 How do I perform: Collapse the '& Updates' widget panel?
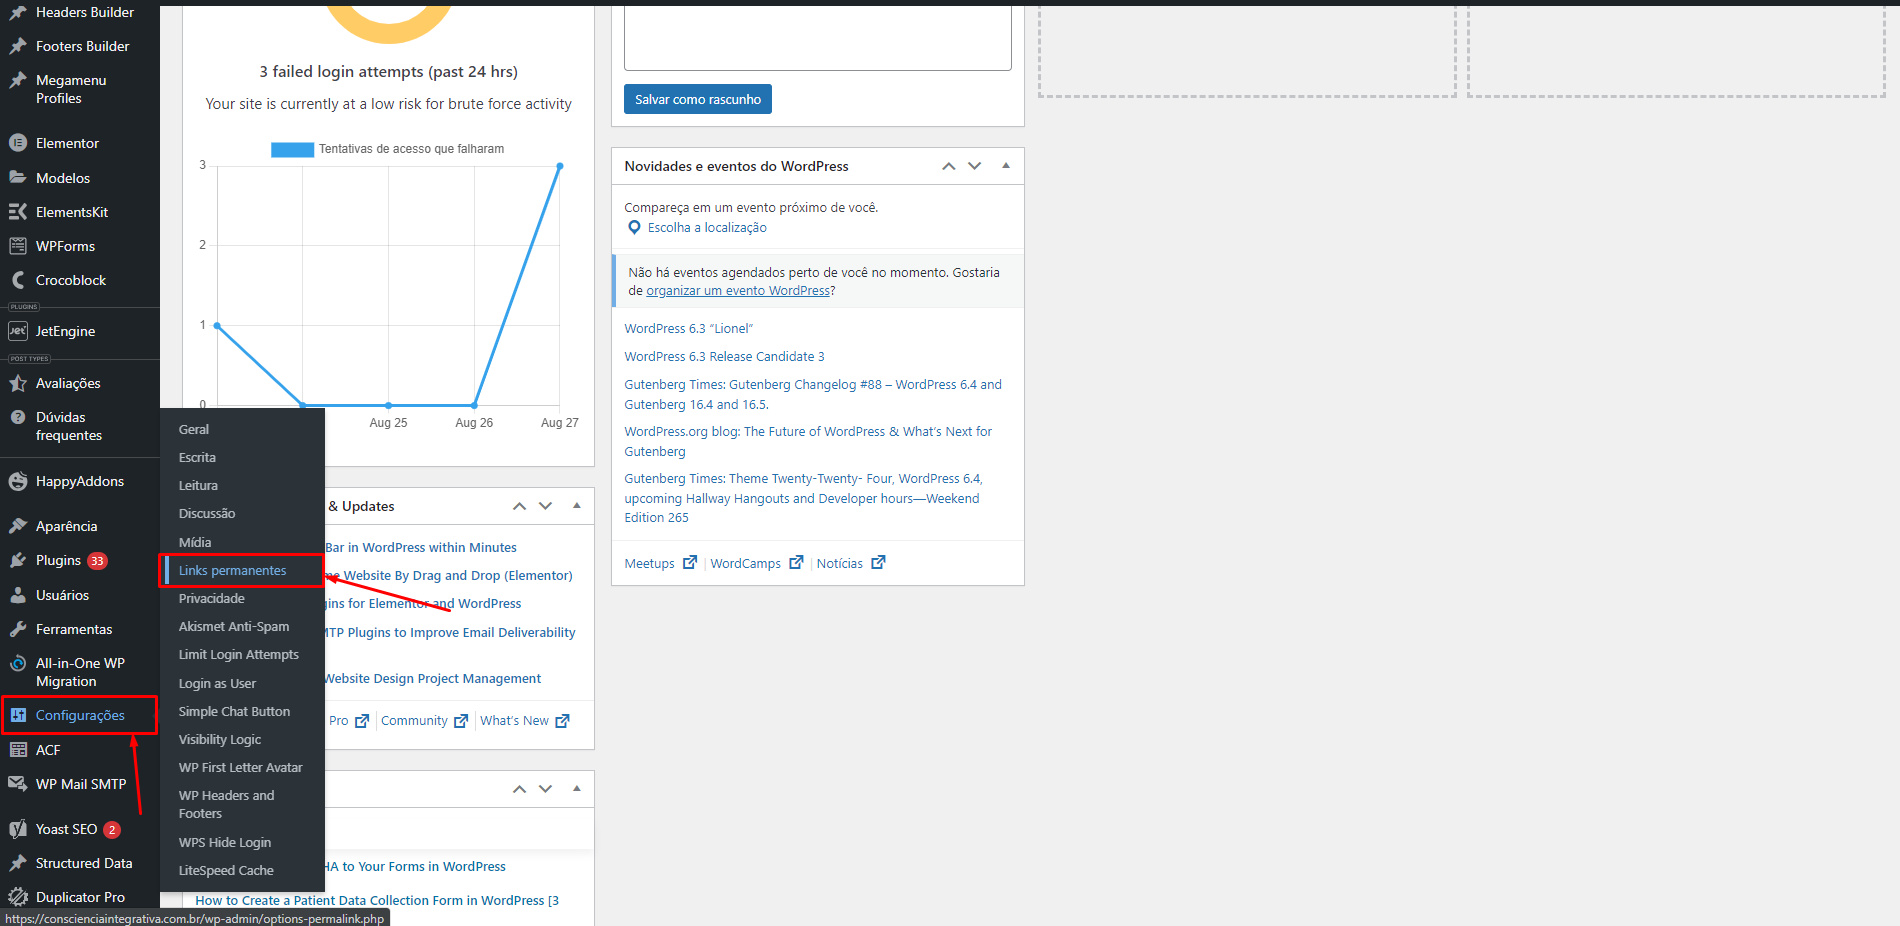[577, 506]
